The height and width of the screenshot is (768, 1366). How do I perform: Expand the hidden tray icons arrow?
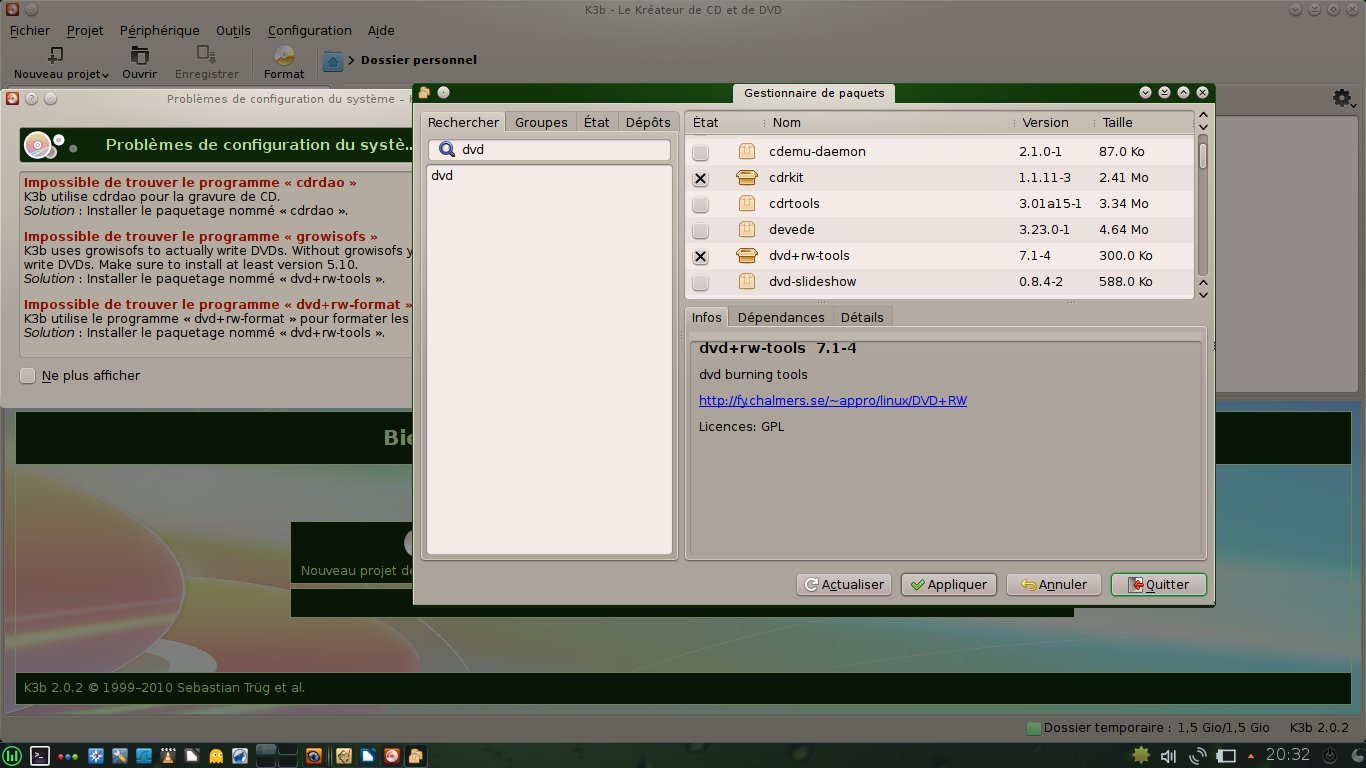(1253, 755)
